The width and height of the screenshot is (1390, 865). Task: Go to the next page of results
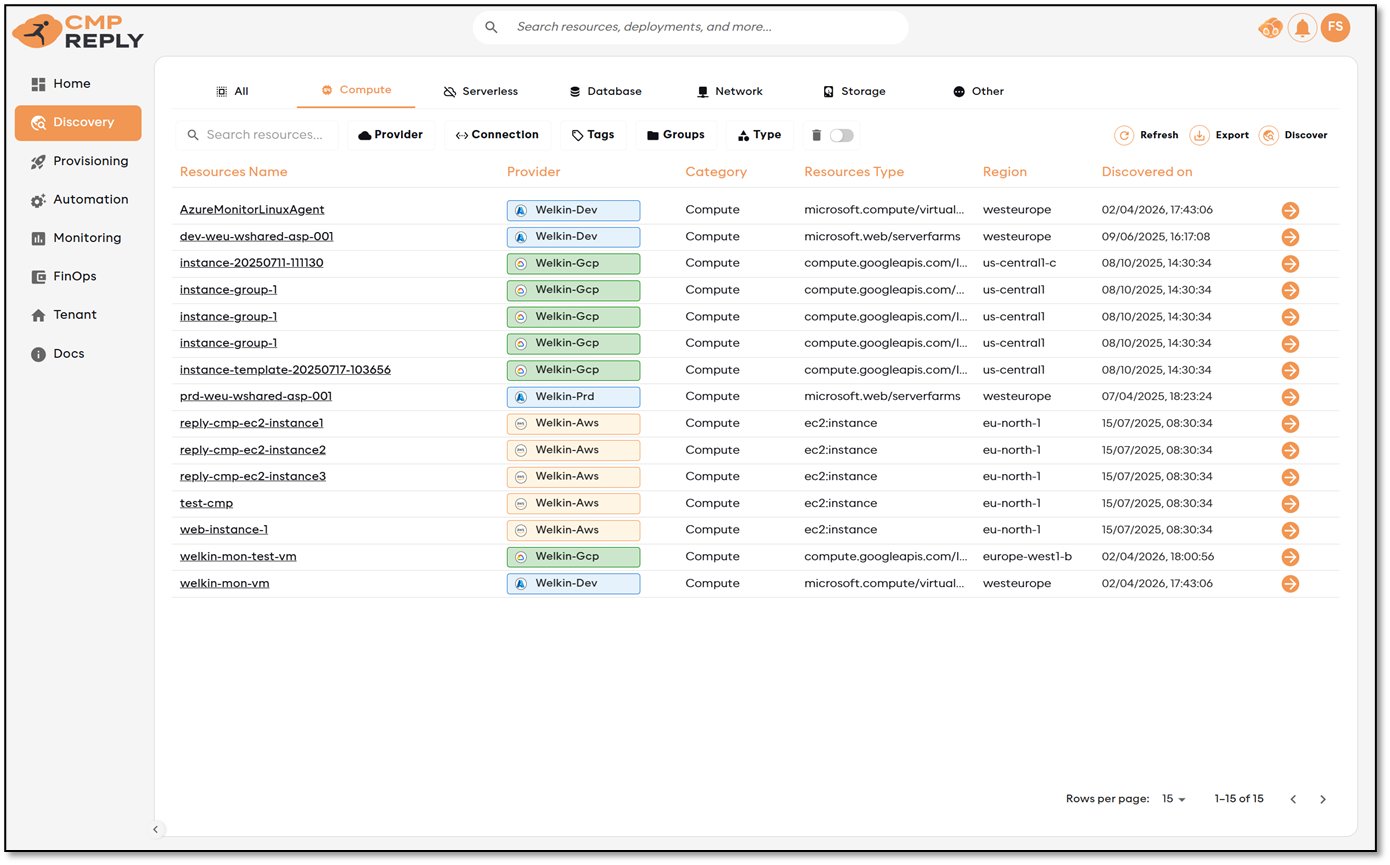(x=1323, y=799)
